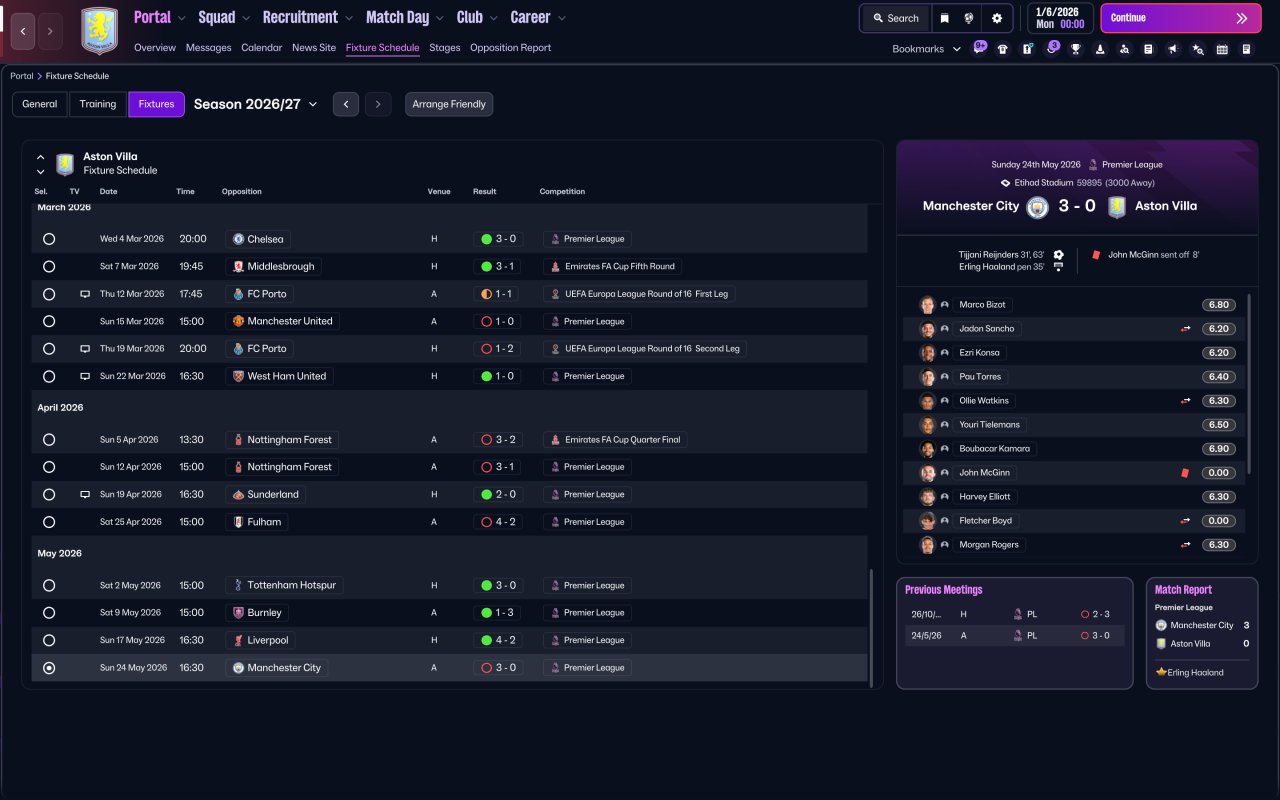Click the date and time display 1/6/2026
Image resolution: width=1280 pixels, height=800 pixels.
click(x=1060, y=18)
